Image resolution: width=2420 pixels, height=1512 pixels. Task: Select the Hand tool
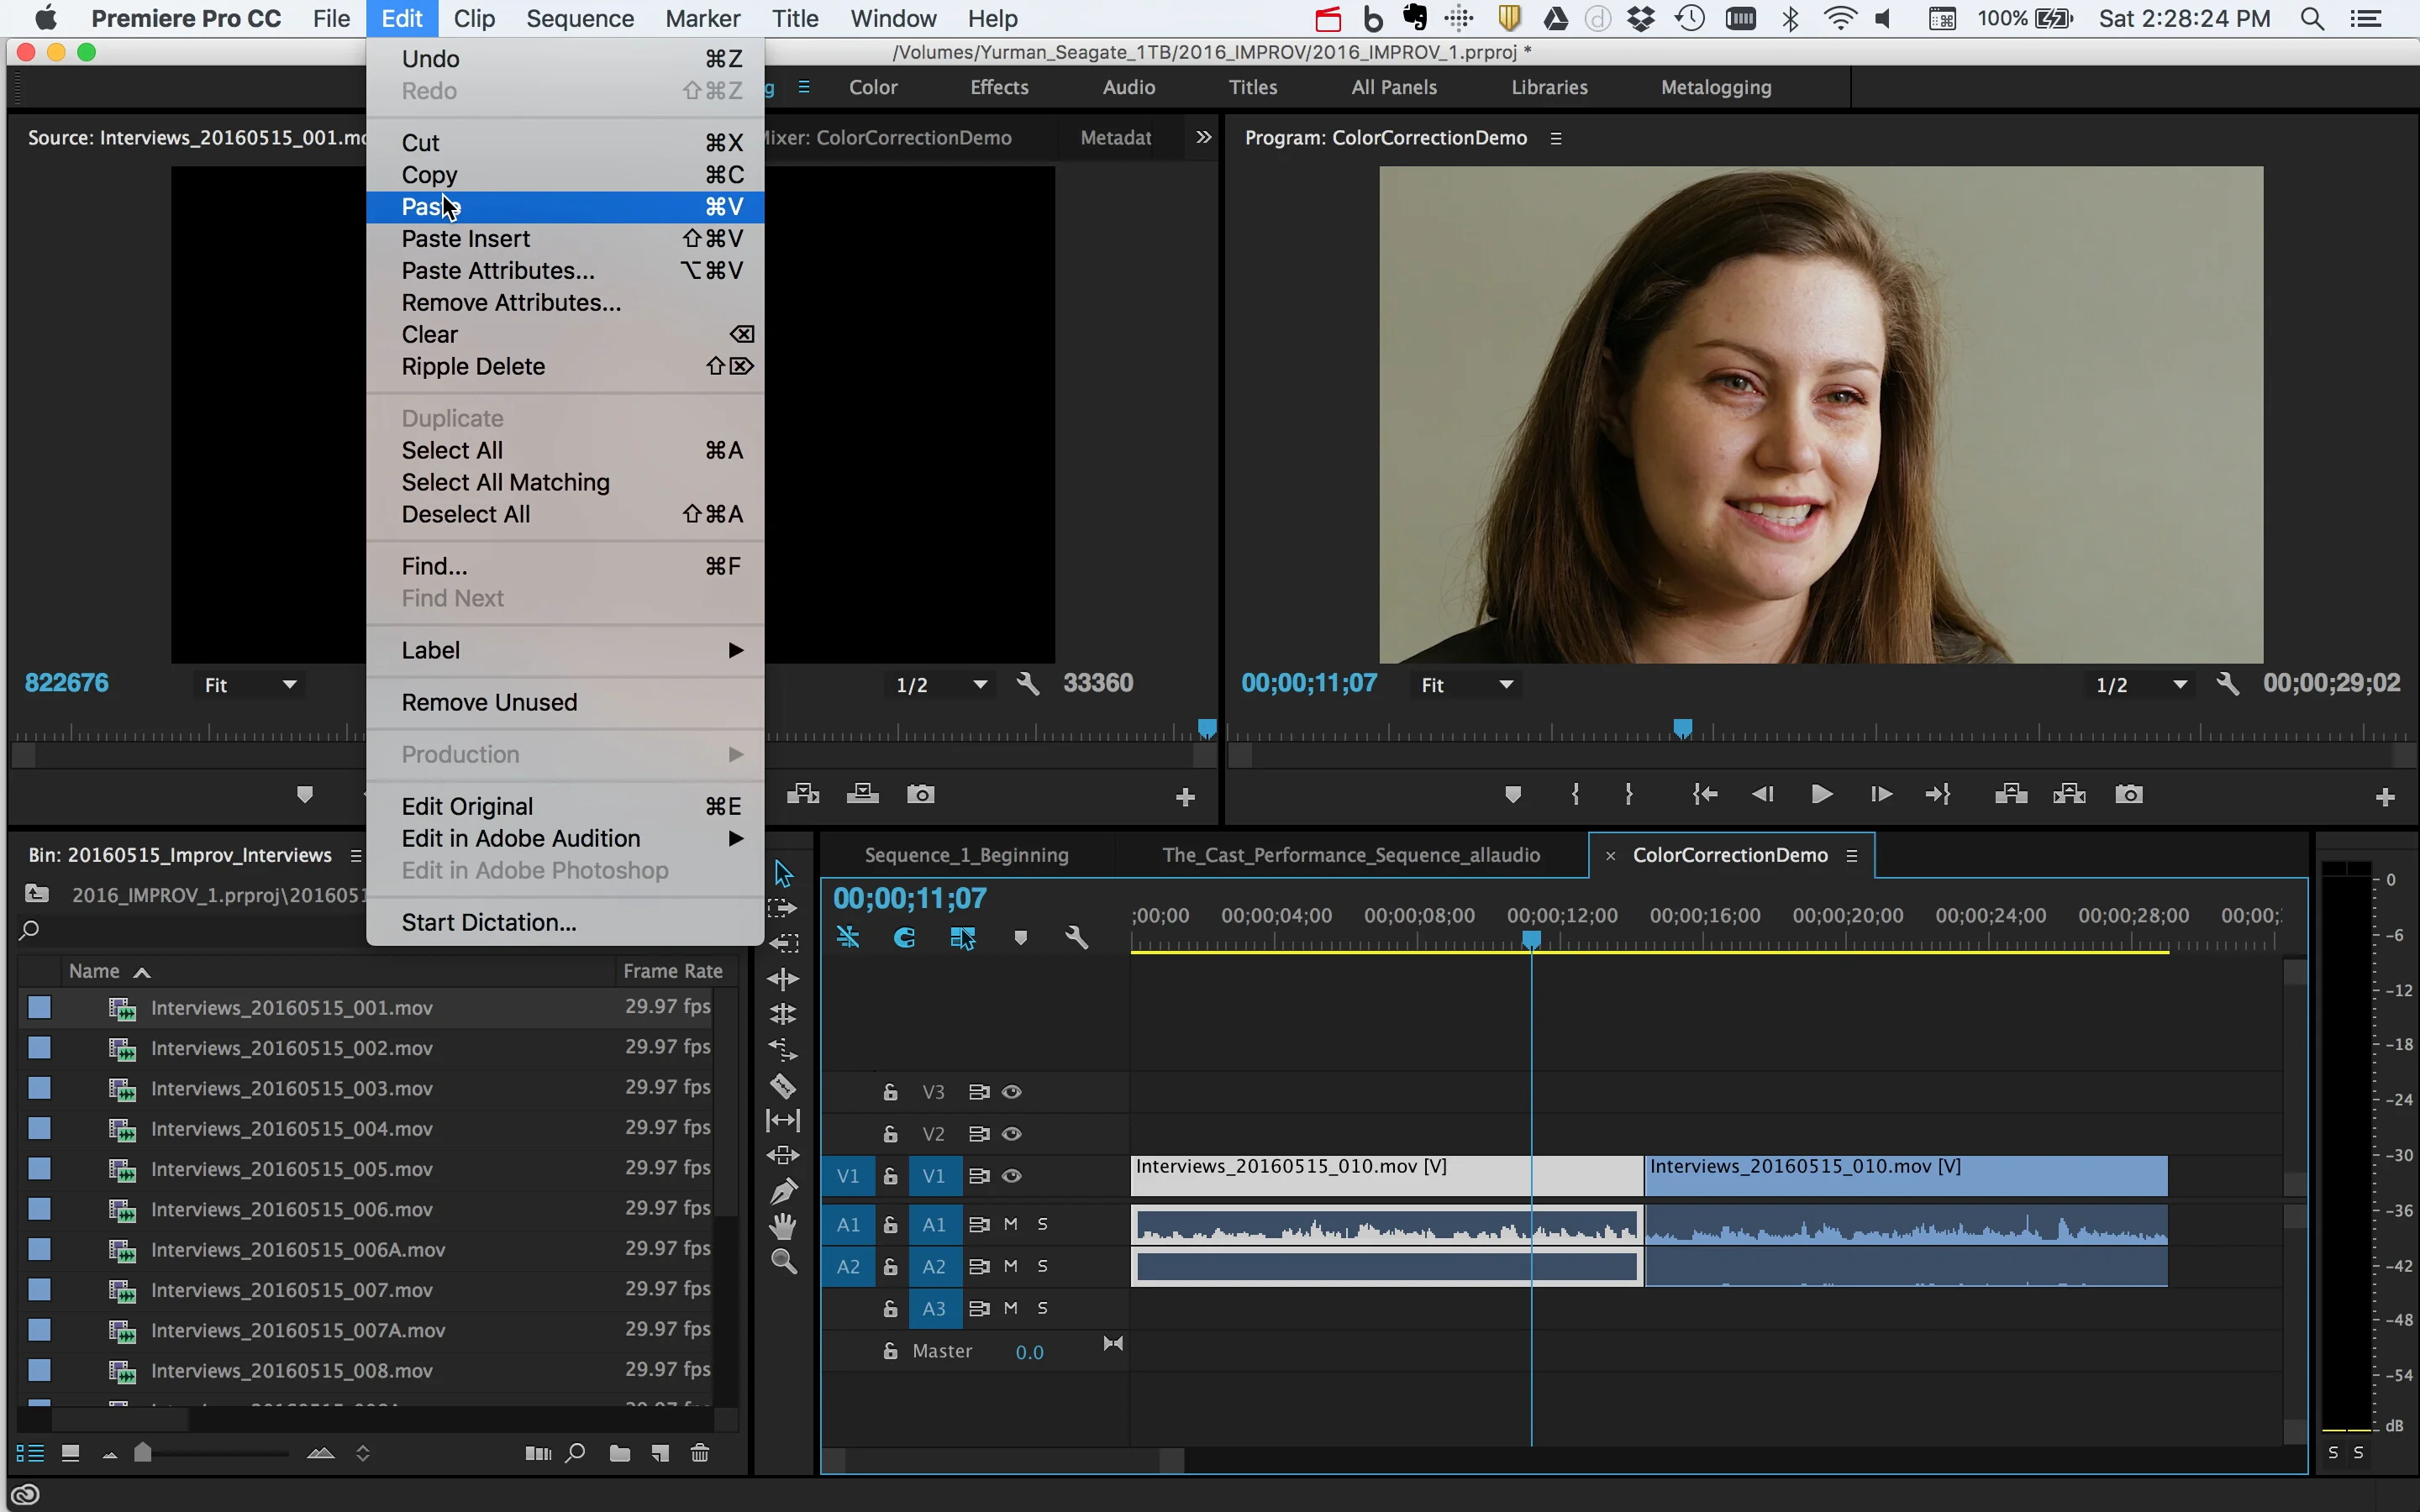click(783, 1226)
